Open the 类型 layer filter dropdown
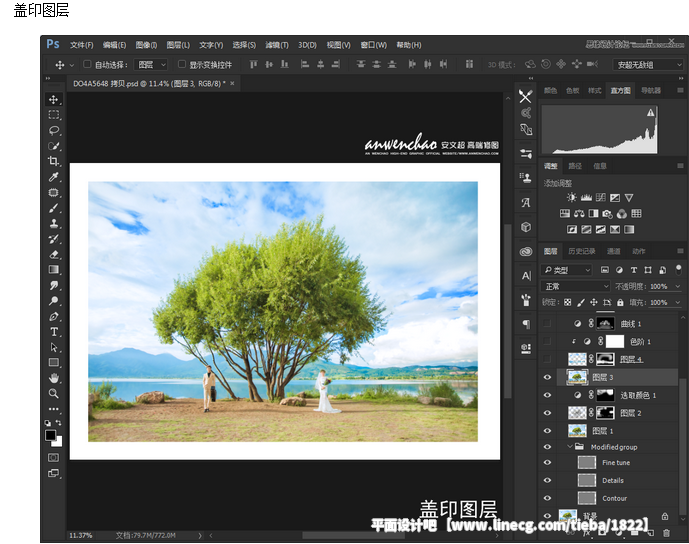 tap(566, 270)
